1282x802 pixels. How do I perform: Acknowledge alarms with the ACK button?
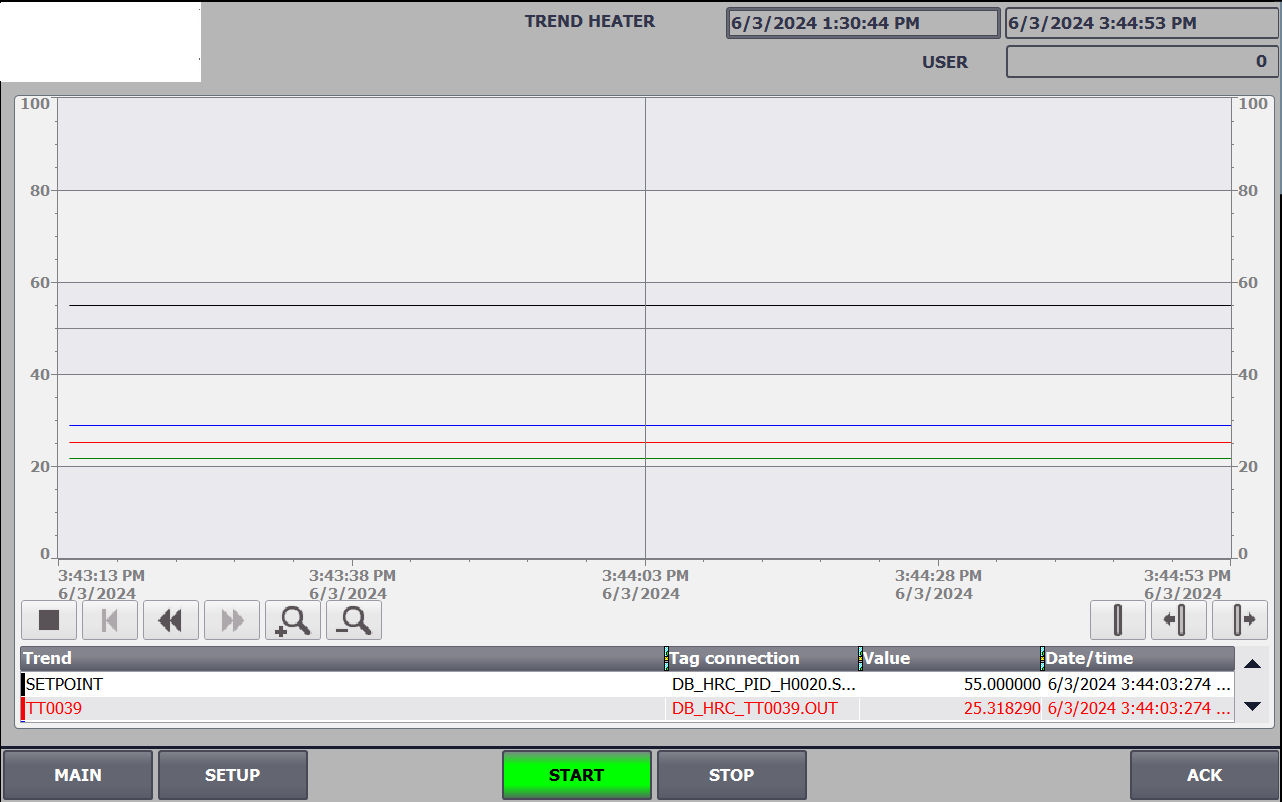1204,775
